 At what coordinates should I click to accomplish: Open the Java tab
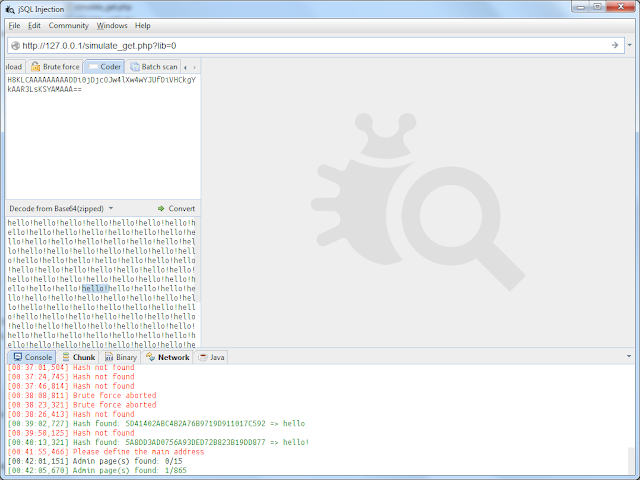211,357
